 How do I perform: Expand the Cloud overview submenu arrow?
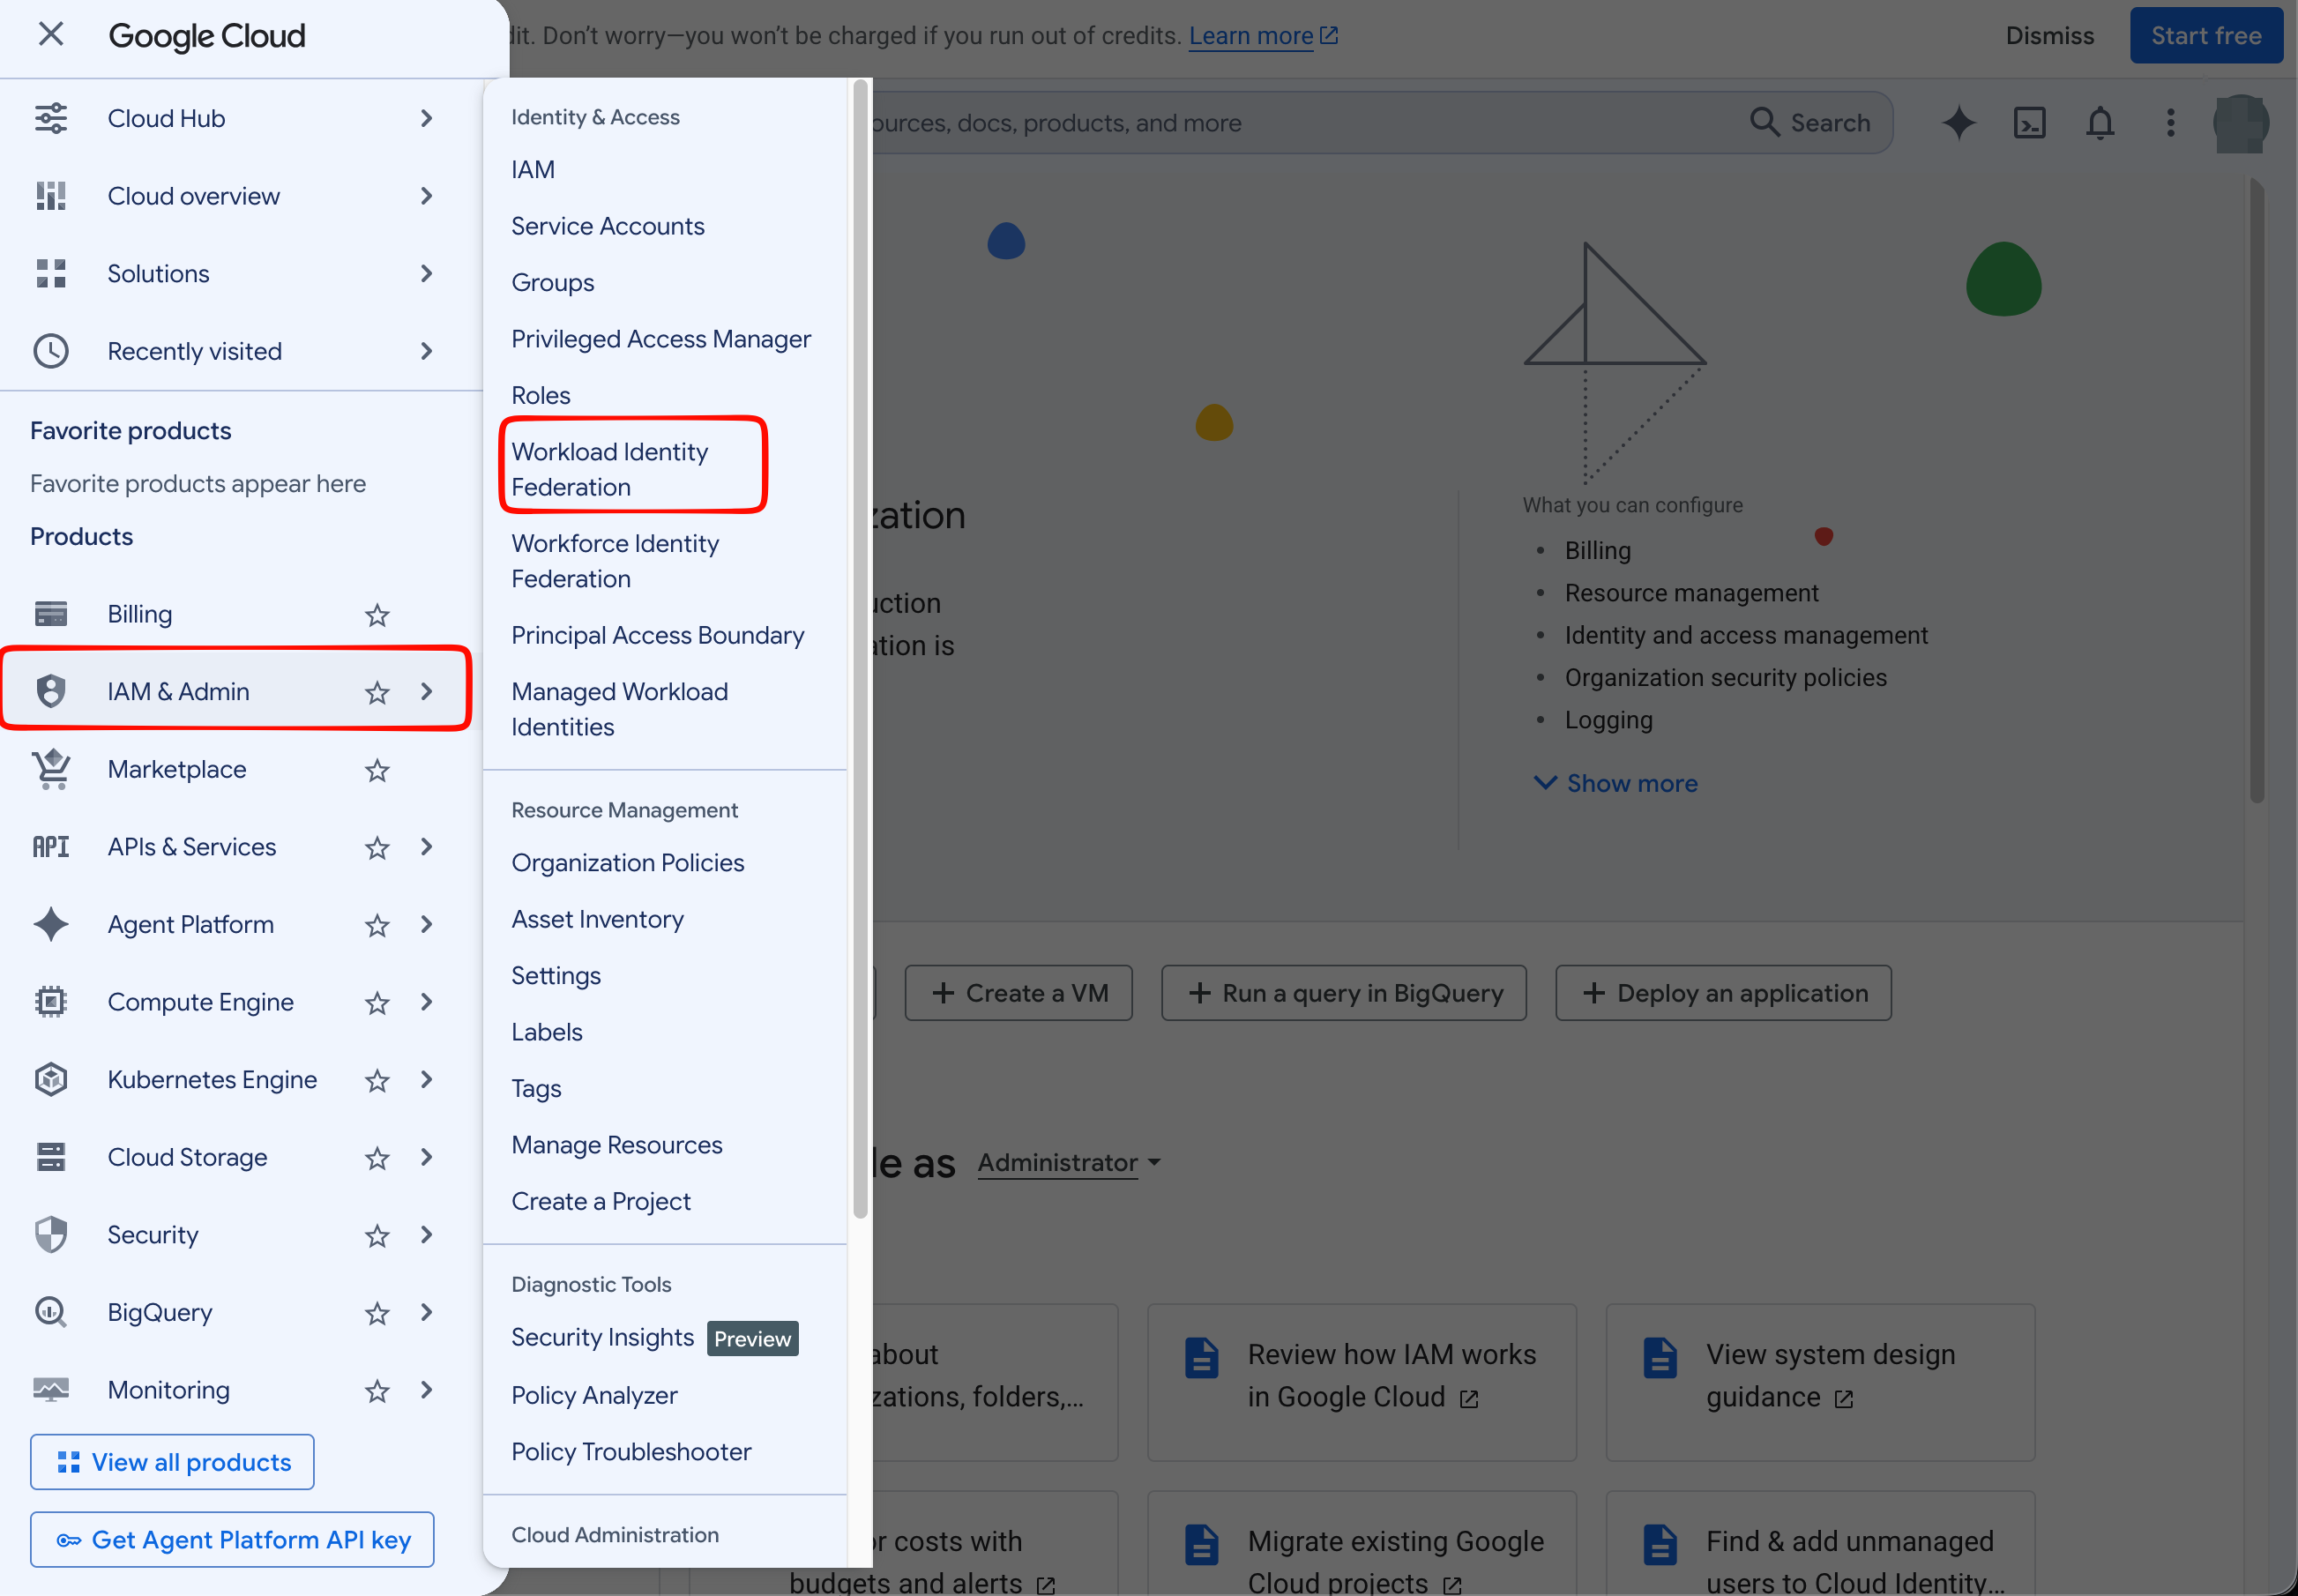point(427,196)
